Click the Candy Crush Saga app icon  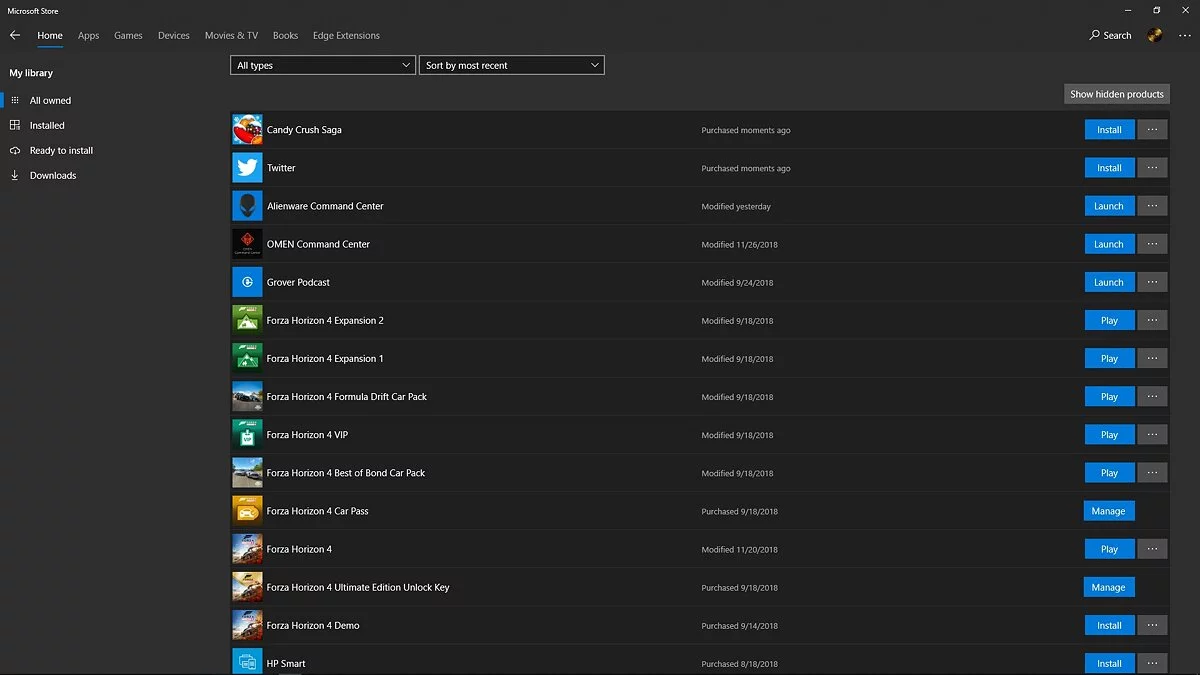(247, 130)
